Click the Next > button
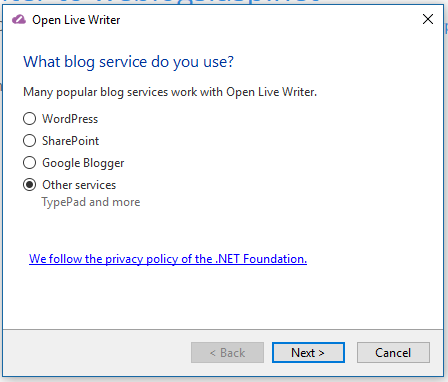This screenshot has width=448, height=382. click(308, 352)
